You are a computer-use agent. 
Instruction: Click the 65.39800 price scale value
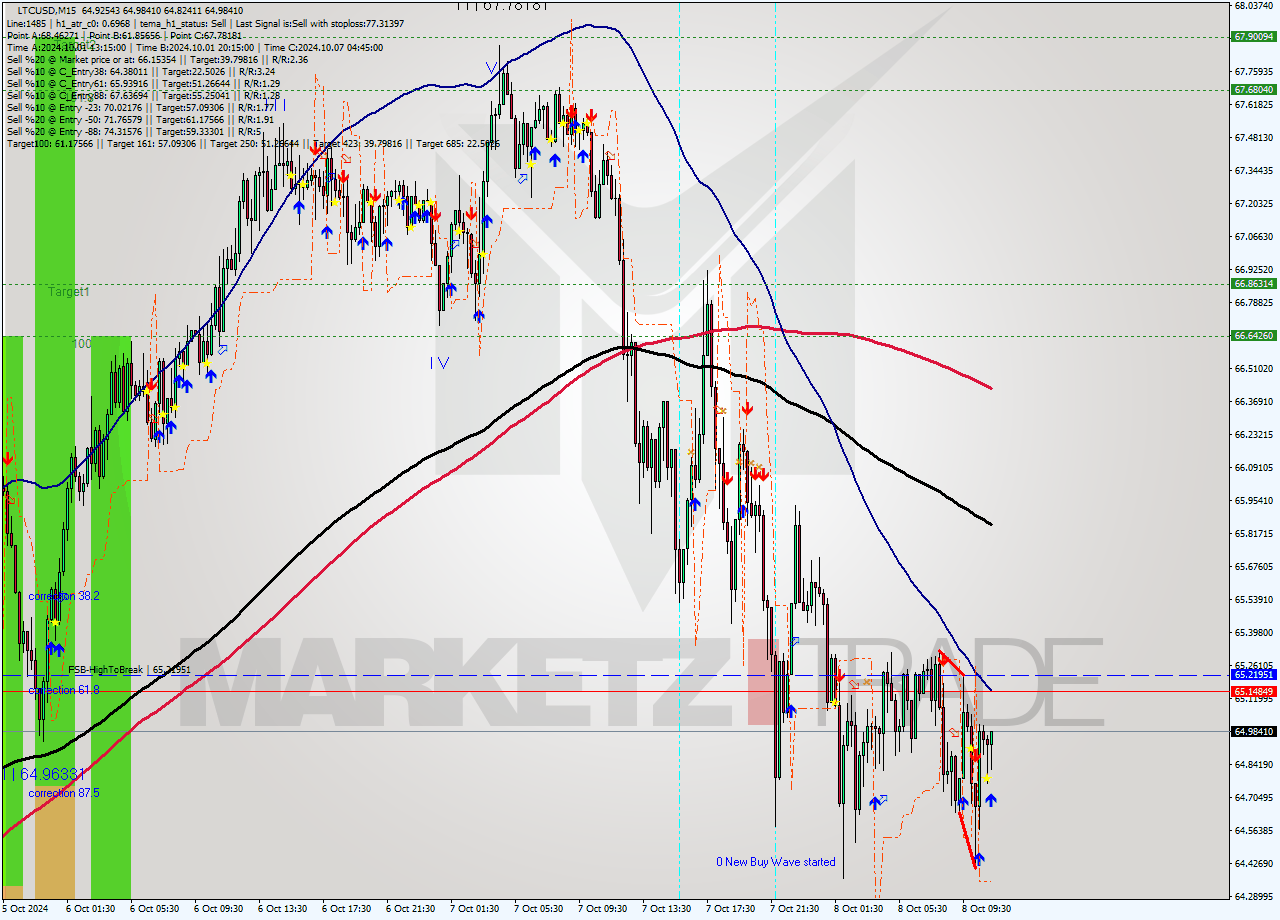tap(1254, 632)
